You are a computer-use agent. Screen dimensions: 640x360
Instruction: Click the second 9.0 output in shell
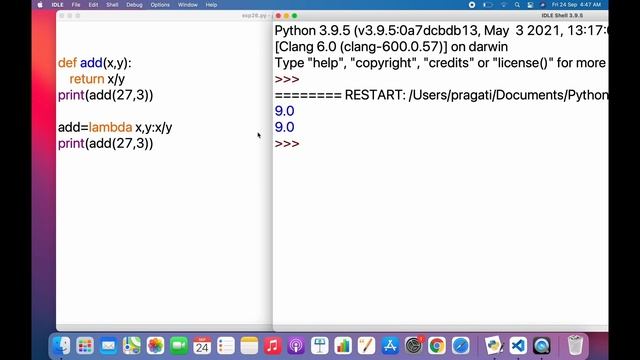(x=284, y=127)
